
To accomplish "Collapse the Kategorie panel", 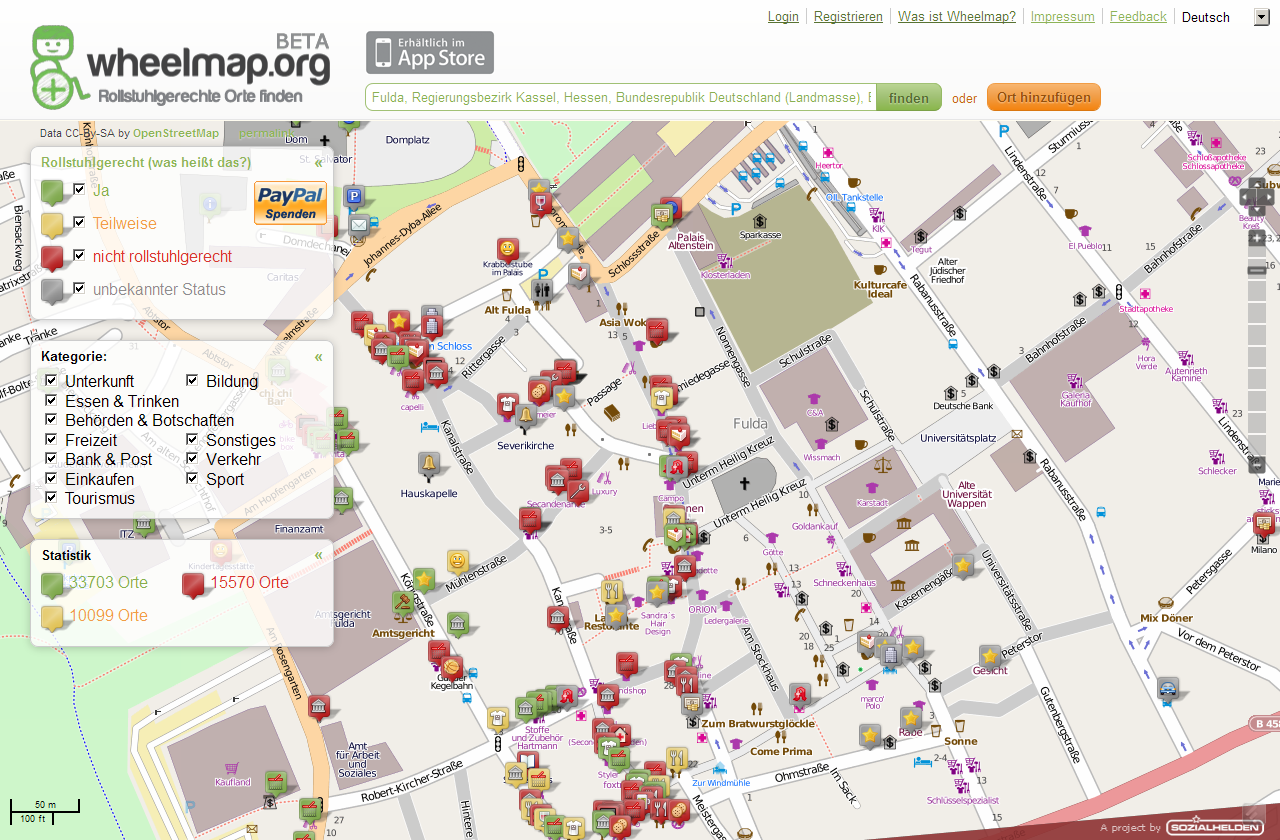I will 319,356.
